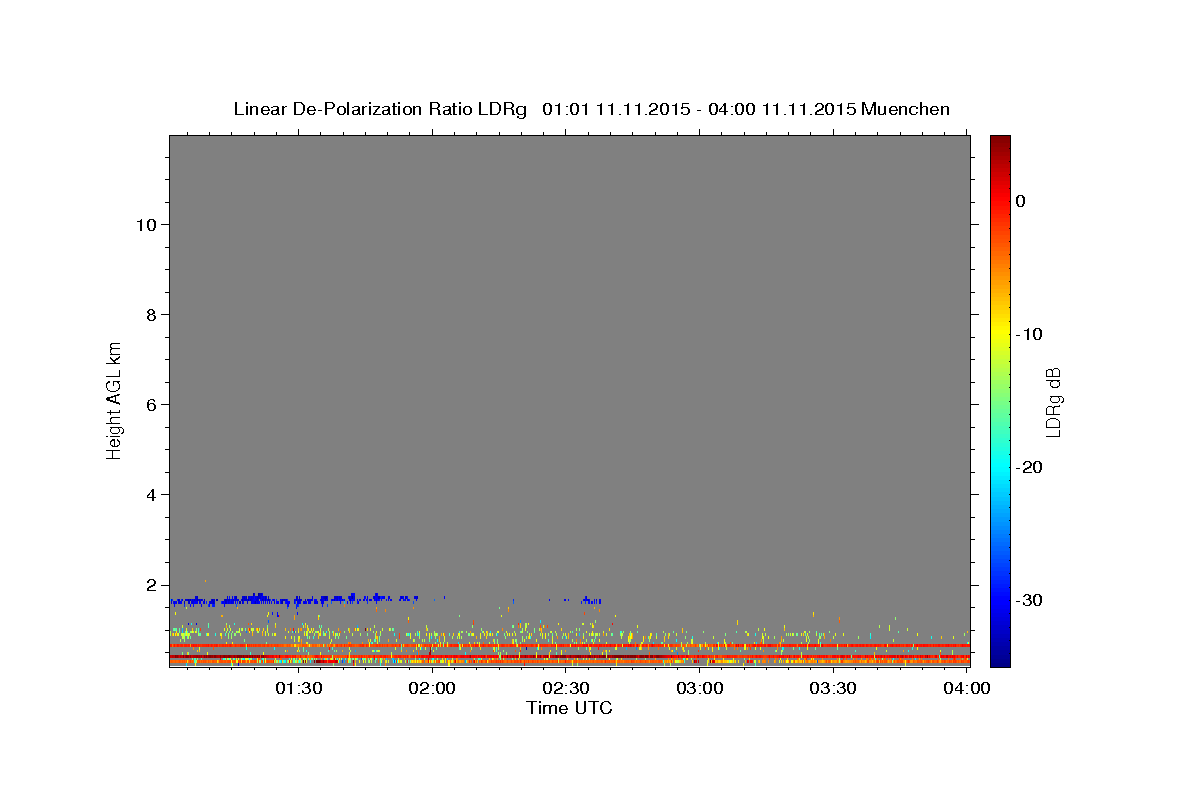Image resolution: width=1200 pixels, height=800 pixels.
Task: Select the 02:00 time tick label
Action: 432,688
